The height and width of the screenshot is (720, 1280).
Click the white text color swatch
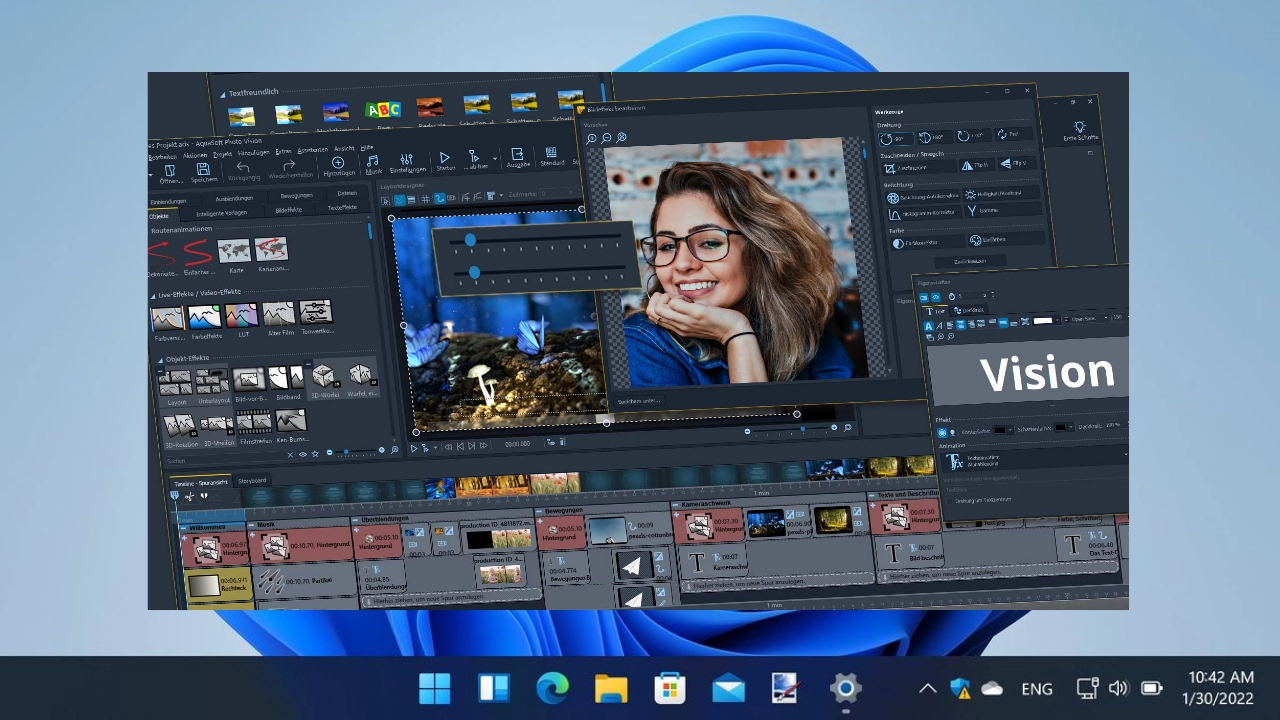click(1043, 321)
